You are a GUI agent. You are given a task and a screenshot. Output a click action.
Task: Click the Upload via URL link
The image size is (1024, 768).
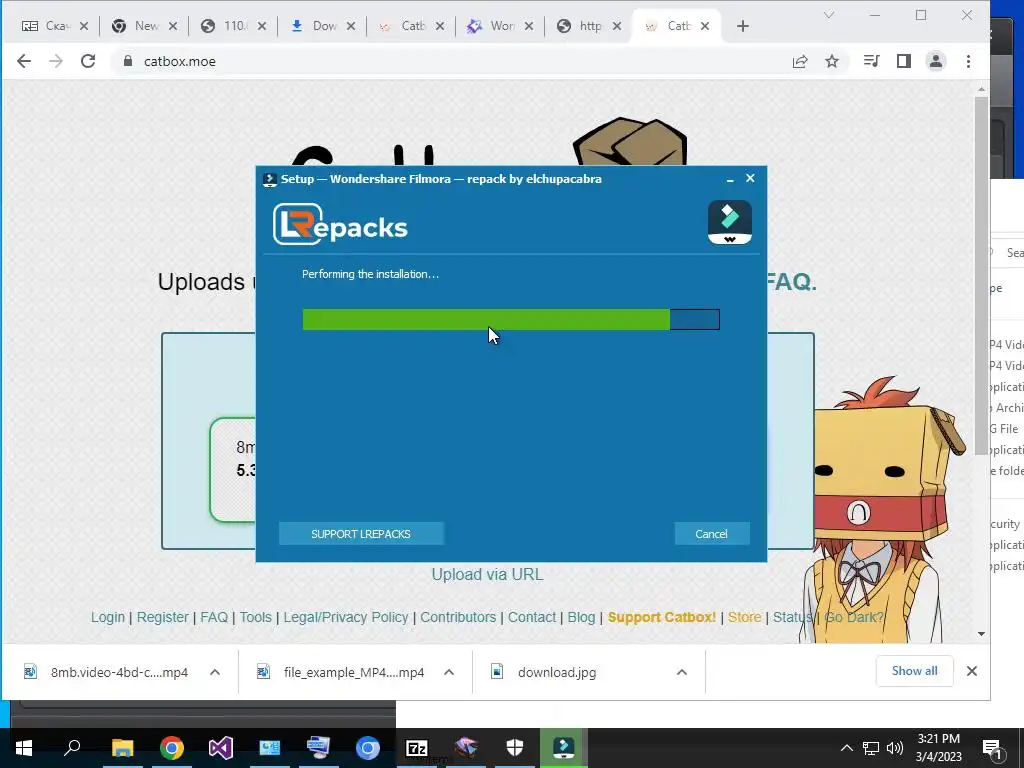[487, 574]
